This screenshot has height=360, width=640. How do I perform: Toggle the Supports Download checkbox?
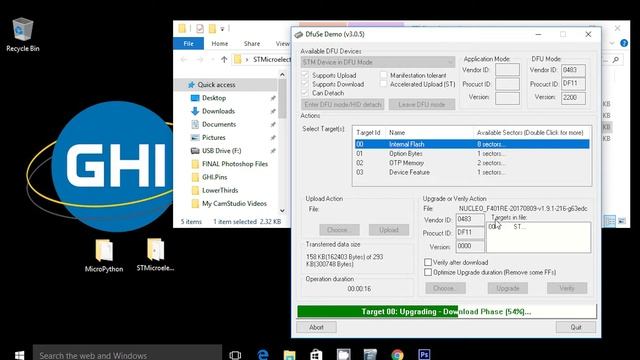pyautogui.click(x=305, y=84)
